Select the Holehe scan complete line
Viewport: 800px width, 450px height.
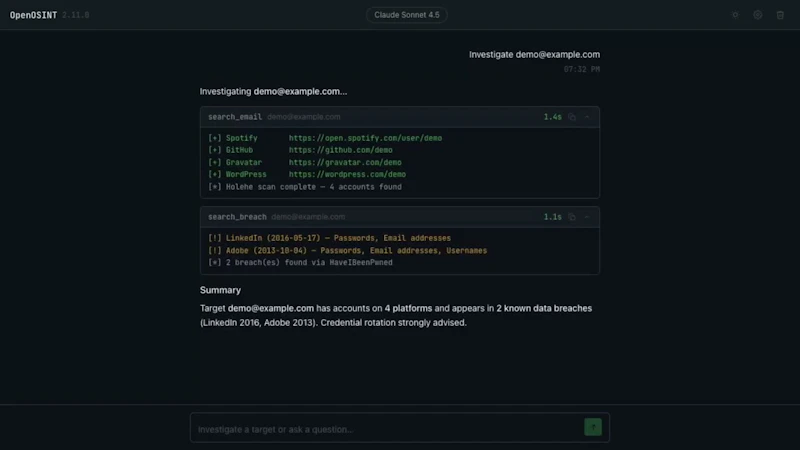click(305, 187)
